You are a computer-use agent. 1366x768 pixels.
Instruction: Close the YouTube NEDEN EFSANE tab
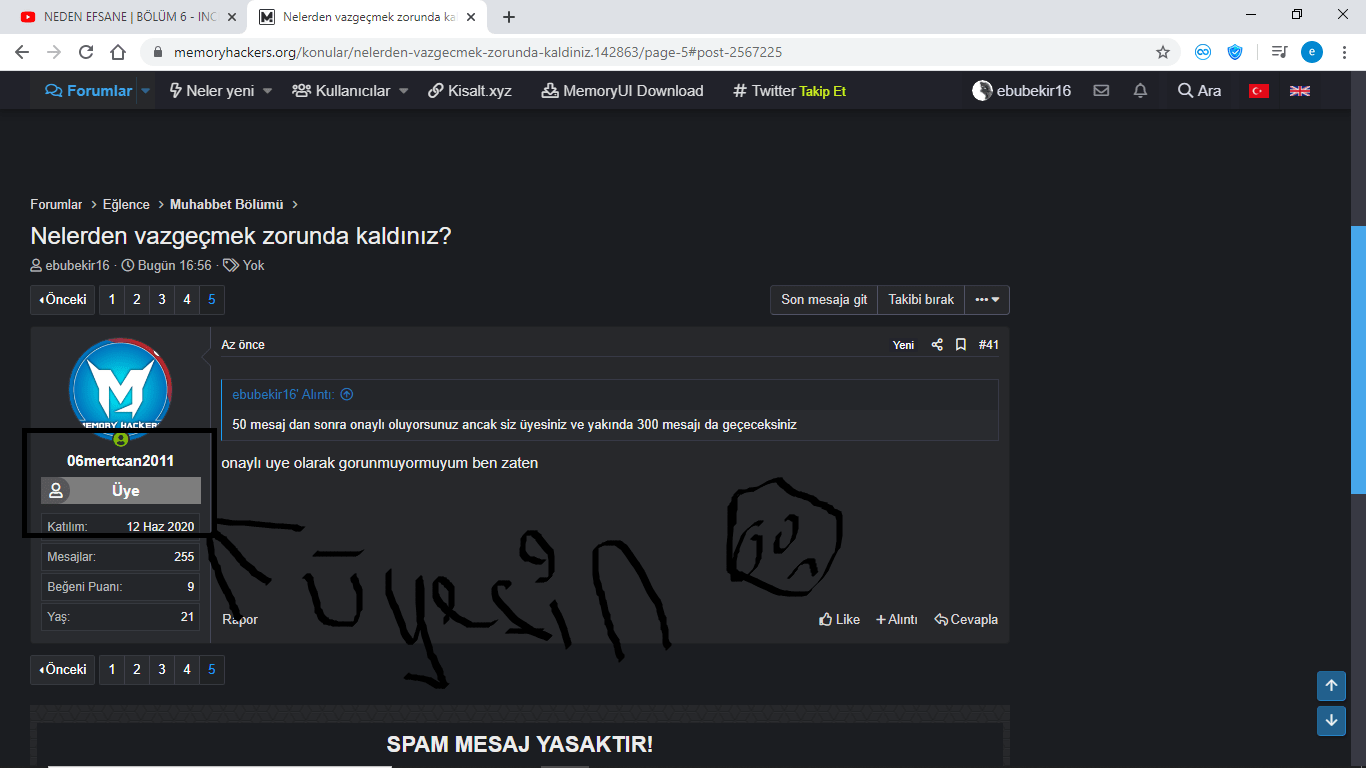(232, 17)
